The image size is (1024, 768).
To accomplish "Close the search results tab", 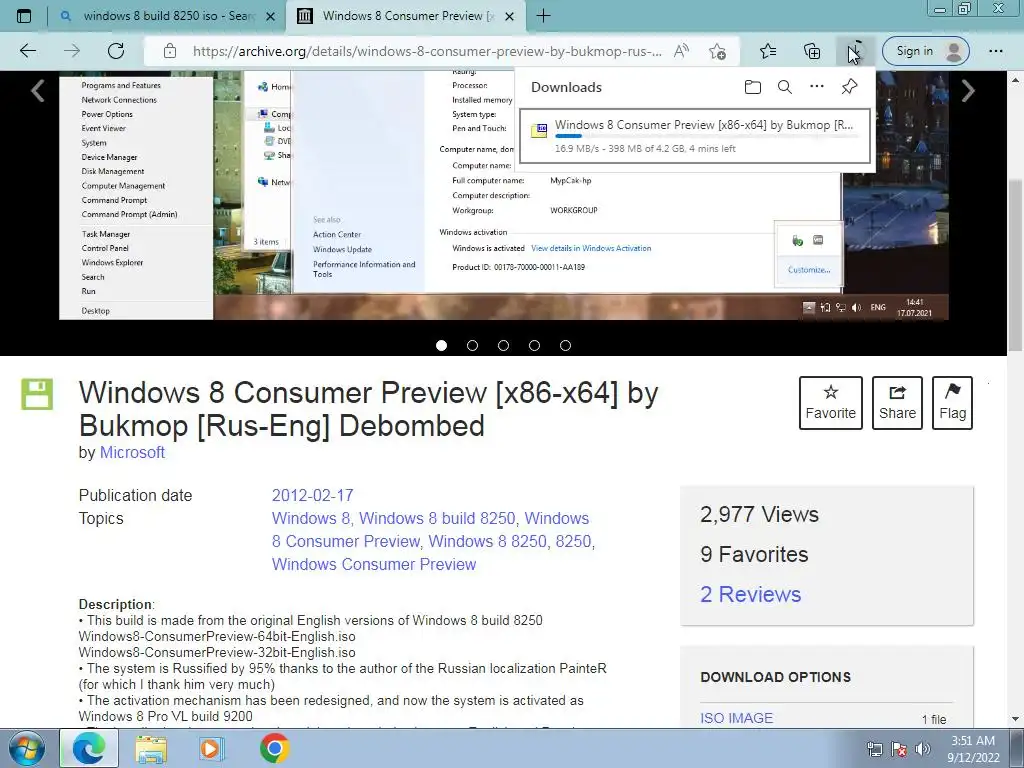I will click(x=270, y=16).
